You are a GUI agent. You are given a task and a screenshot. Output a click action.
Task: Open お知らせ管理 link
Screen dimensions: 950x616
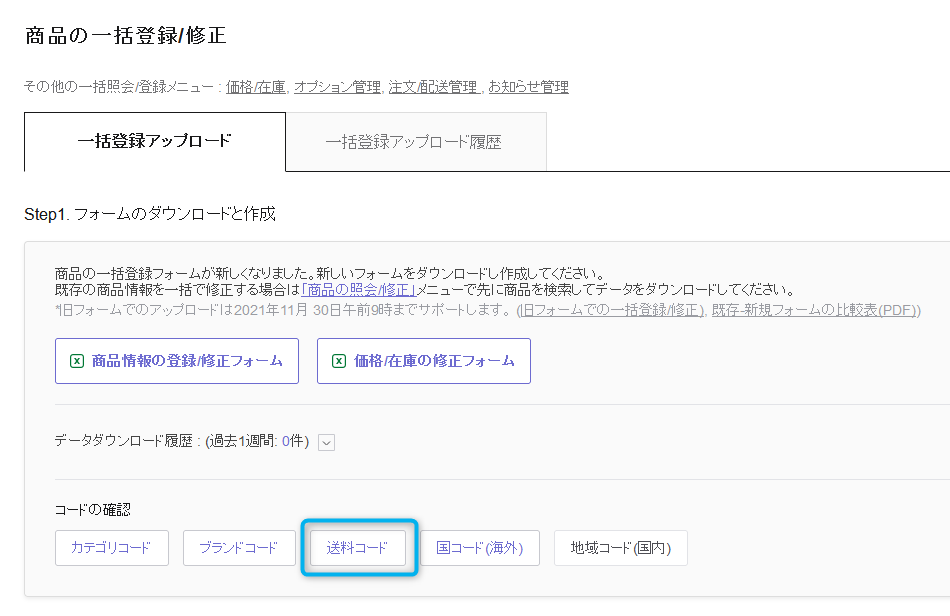click(x=528, y=87)
